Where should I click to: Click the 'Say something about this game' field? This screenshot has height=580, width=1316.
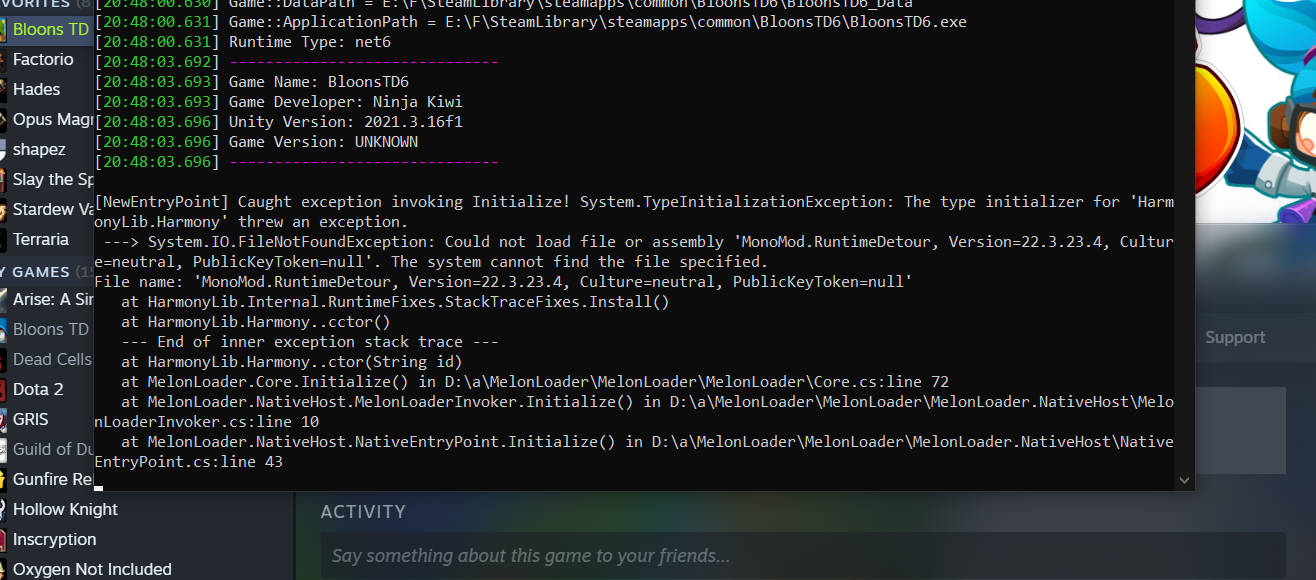(x=802, y=556)
